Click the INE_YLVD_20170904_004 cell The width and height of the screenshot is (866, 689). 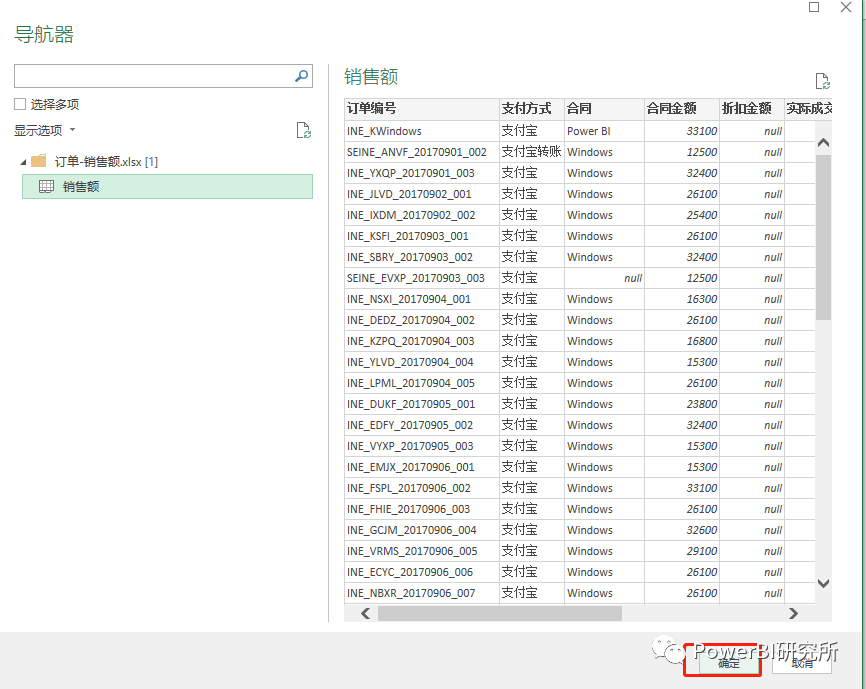[421, 362]
